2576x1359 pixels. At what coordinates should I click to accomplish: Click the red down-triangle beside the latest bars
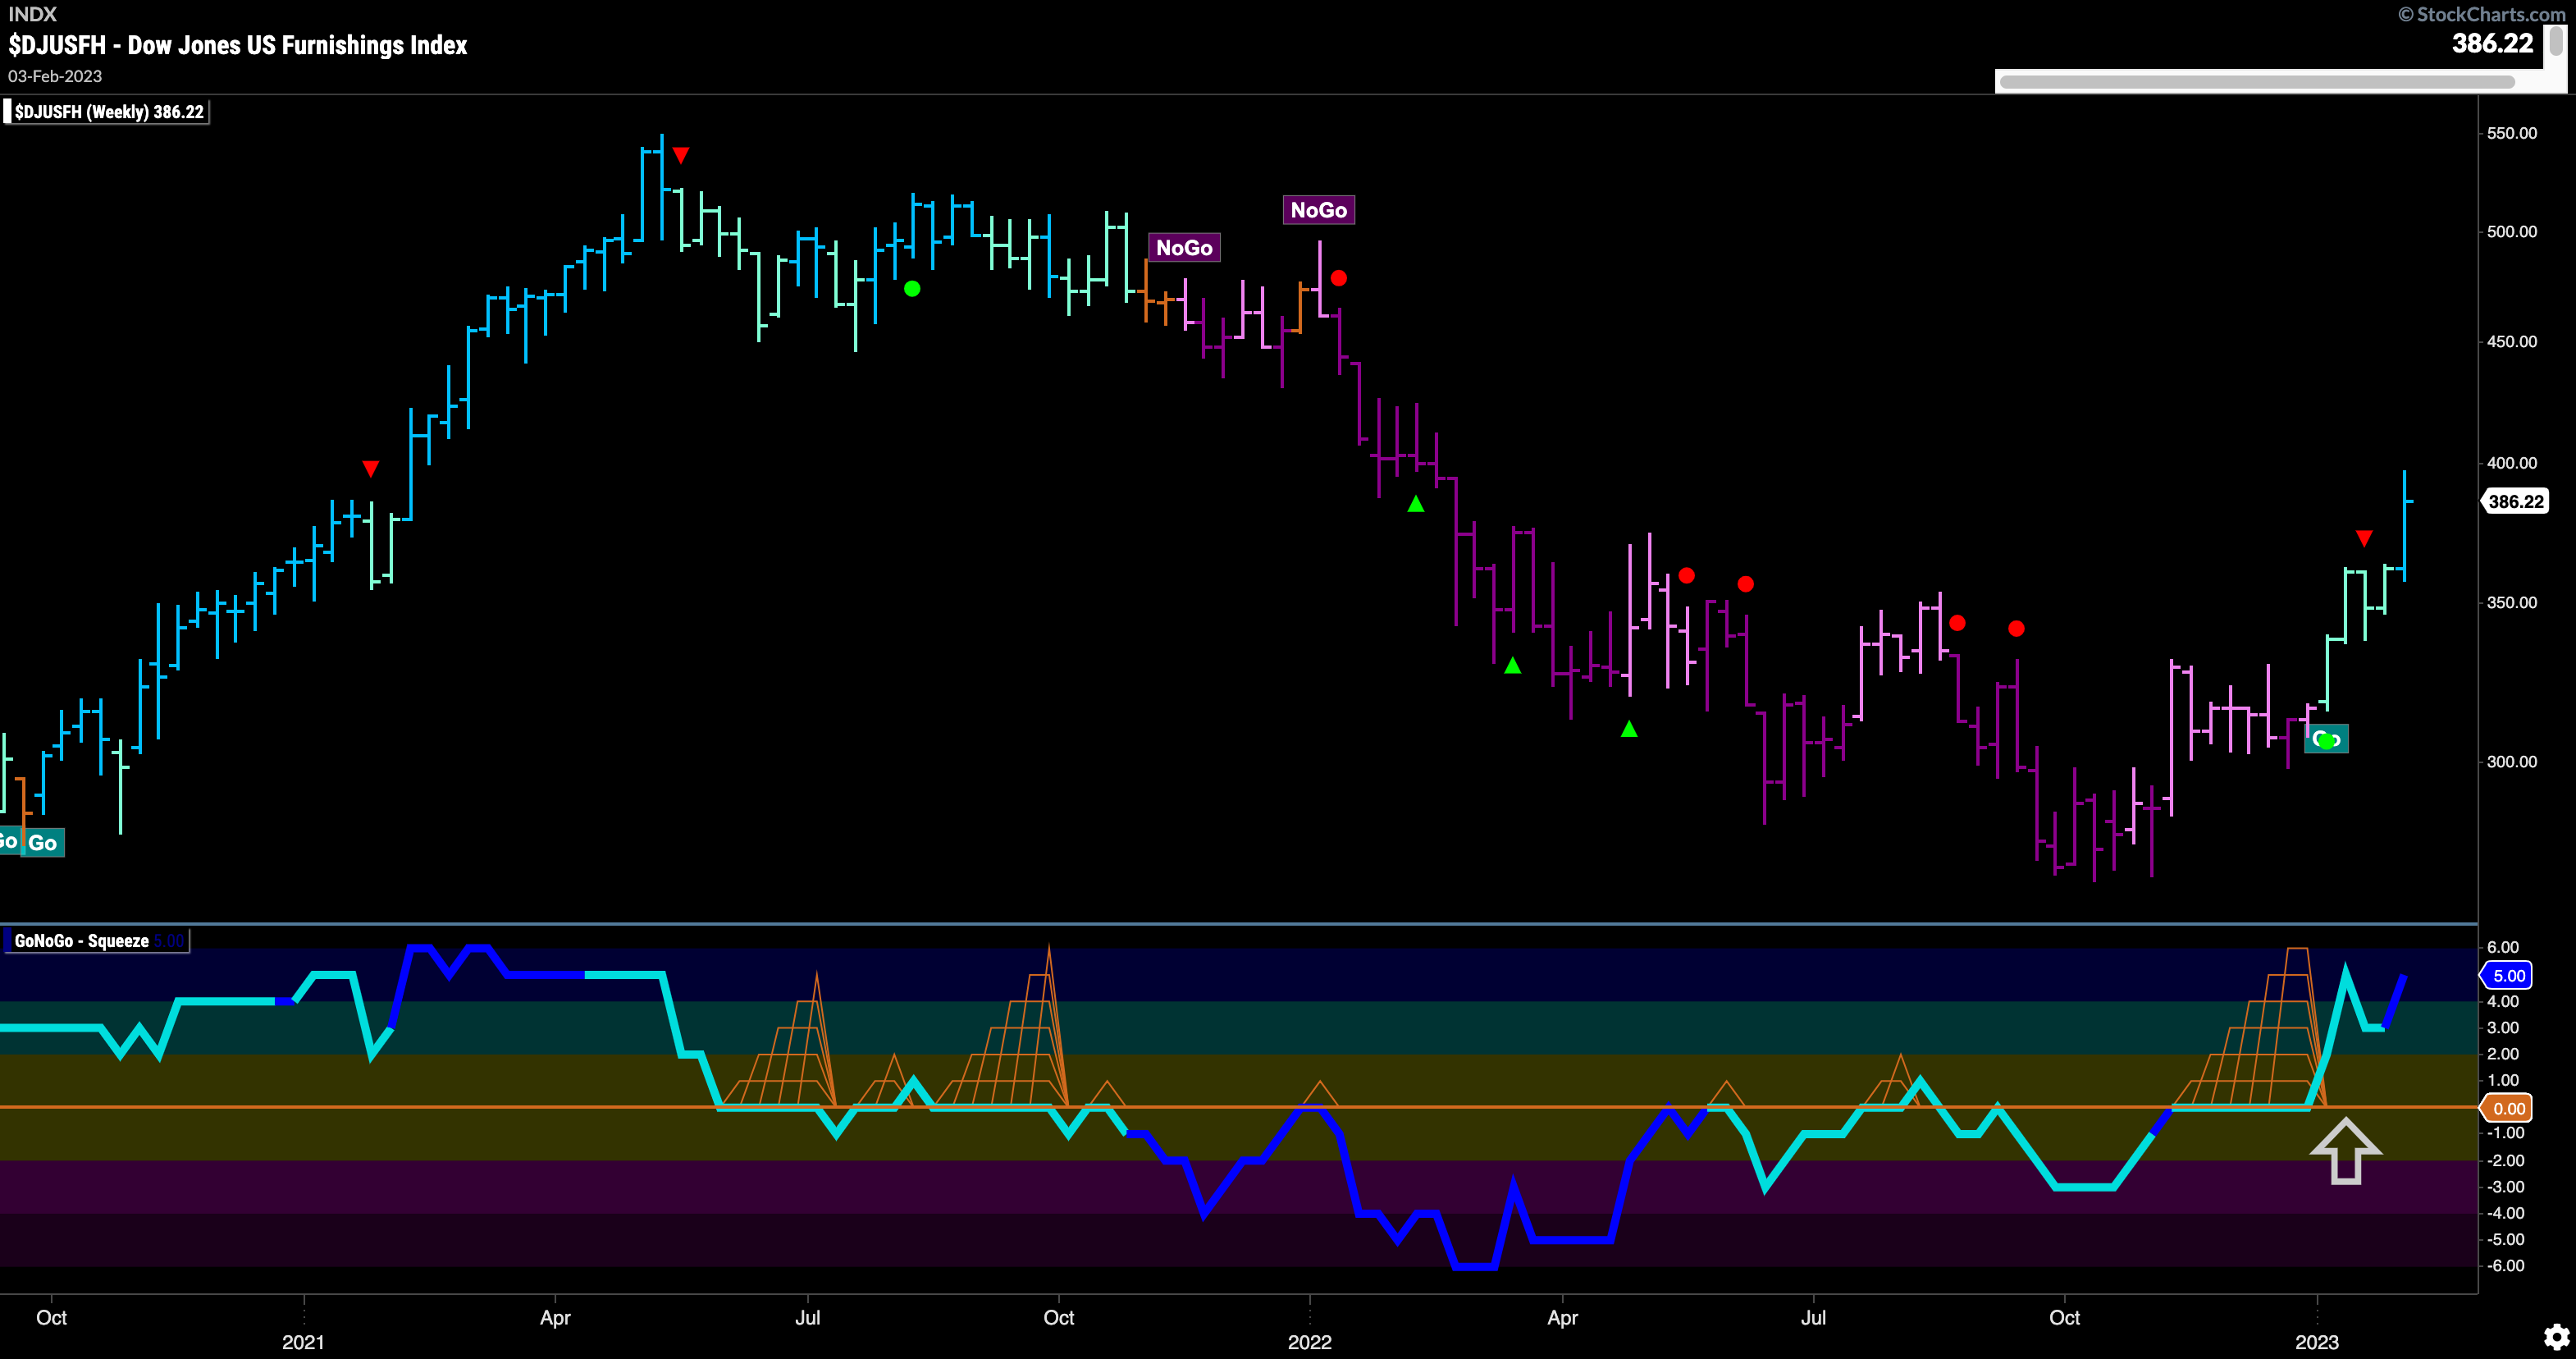tap(2364, 539)
